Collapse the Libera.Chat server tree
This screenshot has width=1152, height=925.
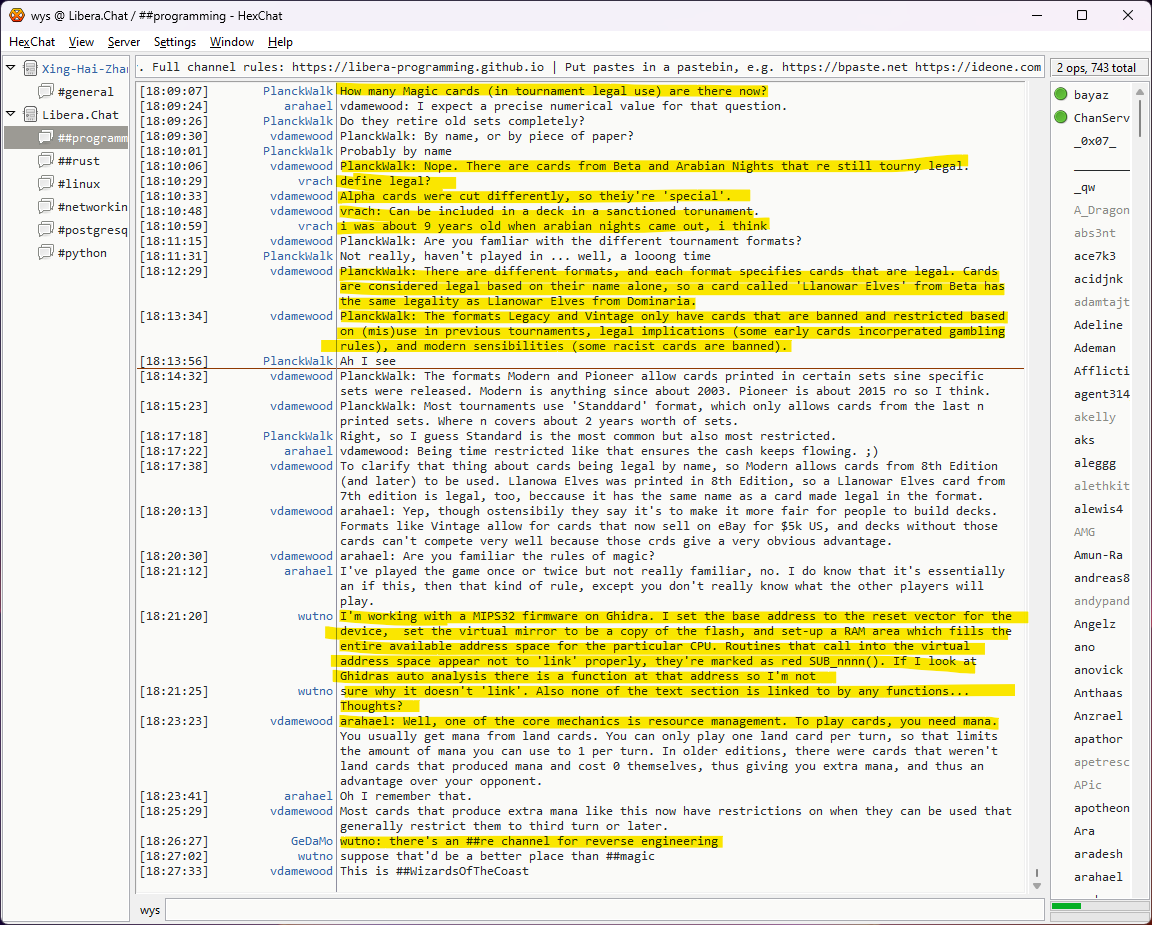point(11,115)
